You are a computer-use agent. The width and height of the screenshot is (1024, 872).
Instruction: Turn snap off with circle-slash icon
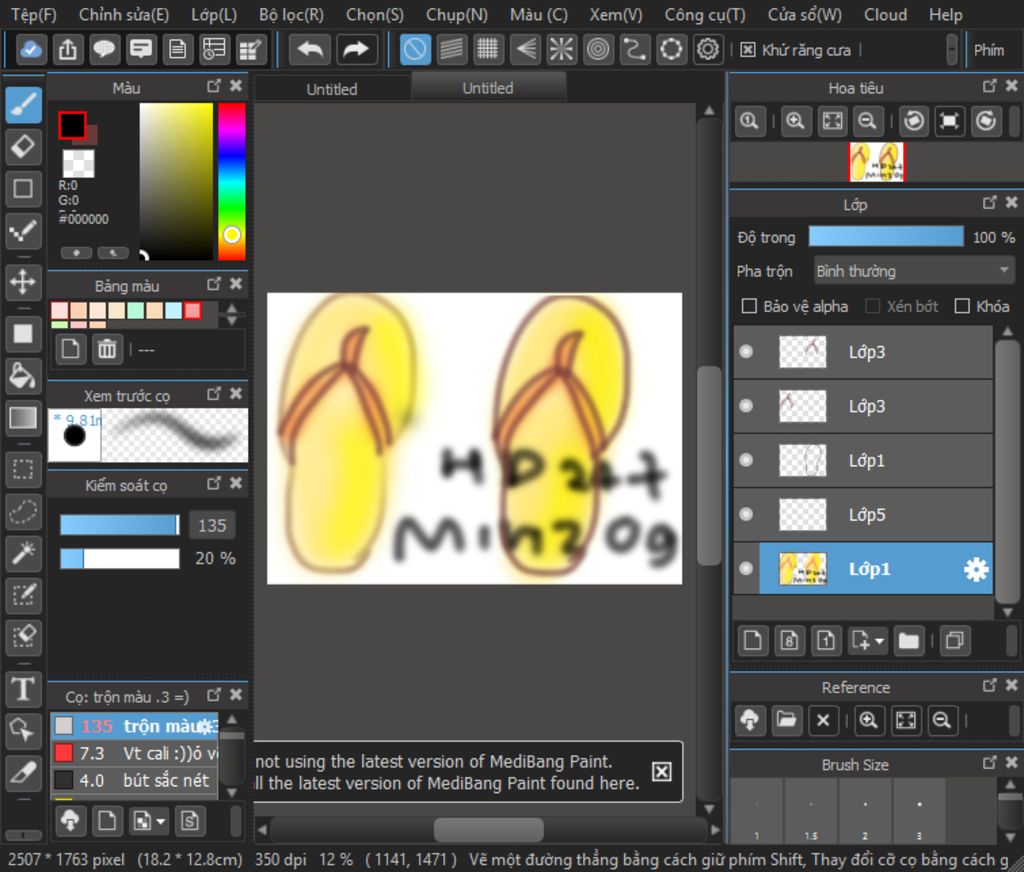(x=415, y=49)
